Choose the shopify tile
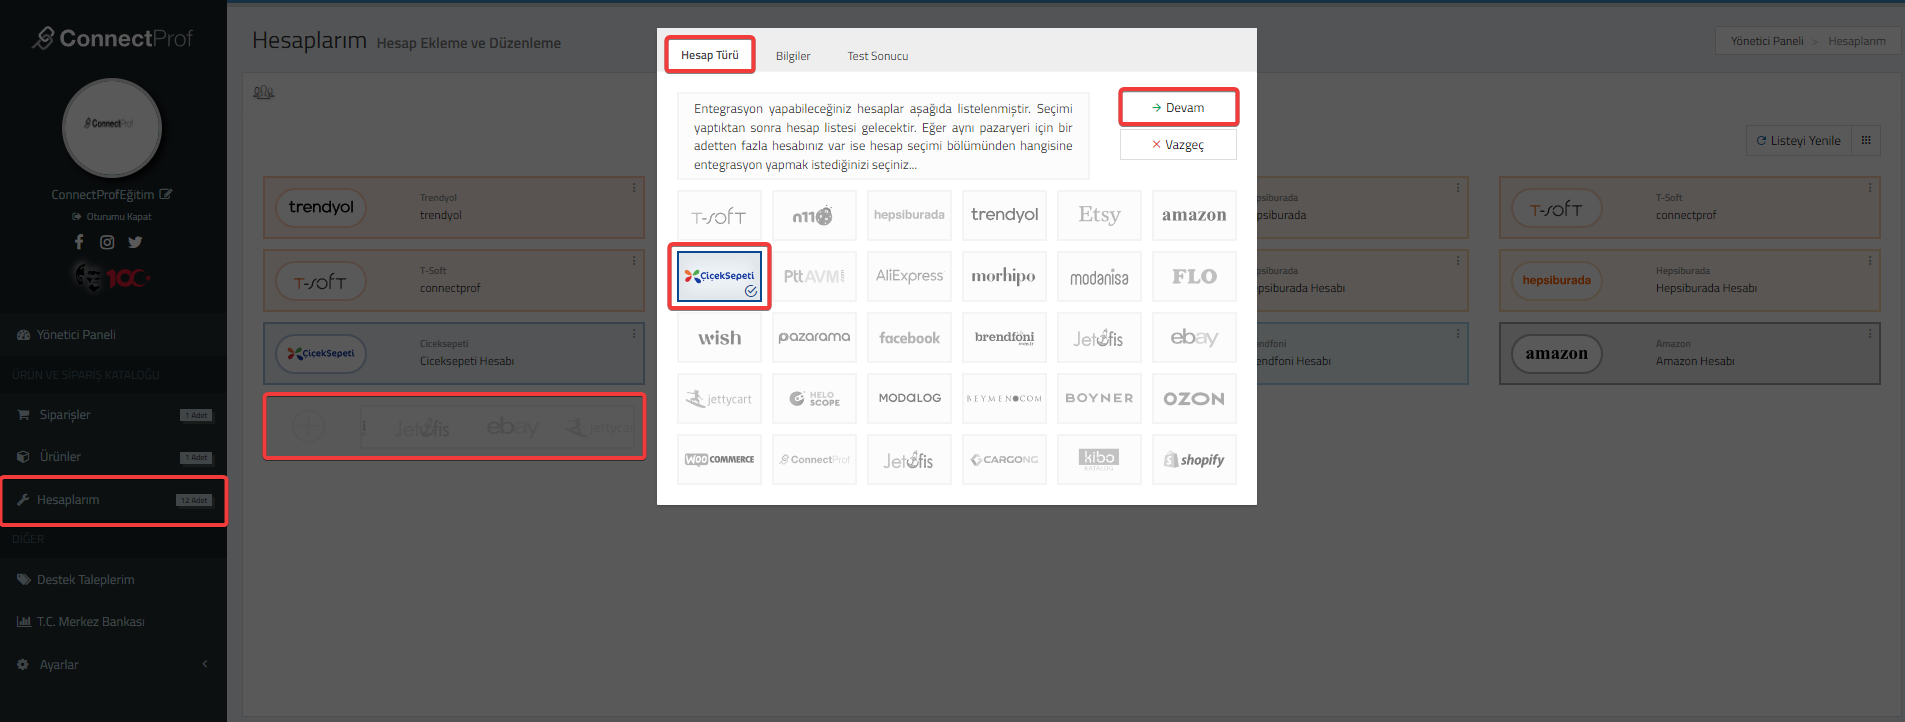1905x722 pixels. [x=1194, y=460]
